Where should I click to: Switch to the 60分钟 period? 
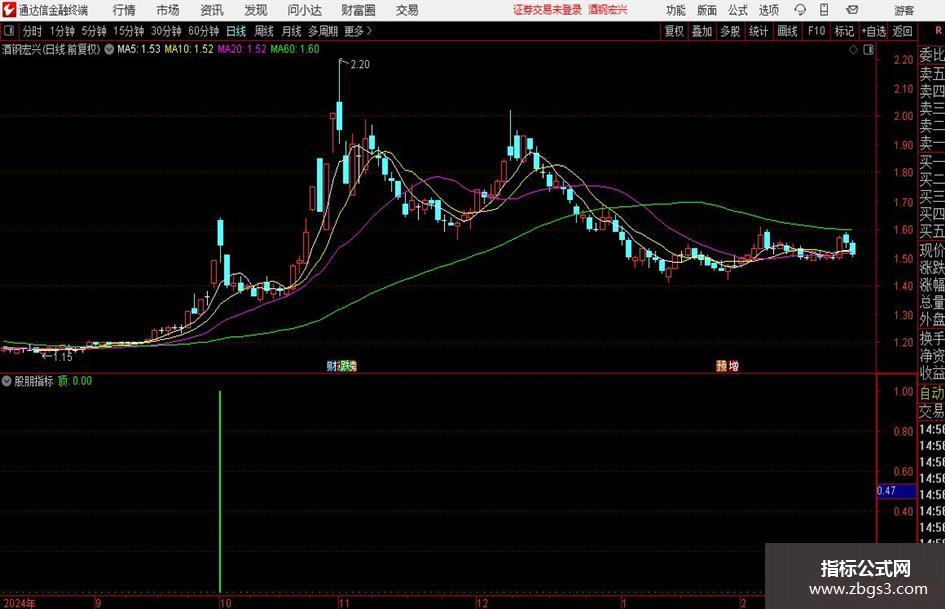click(x=203, y=31)
